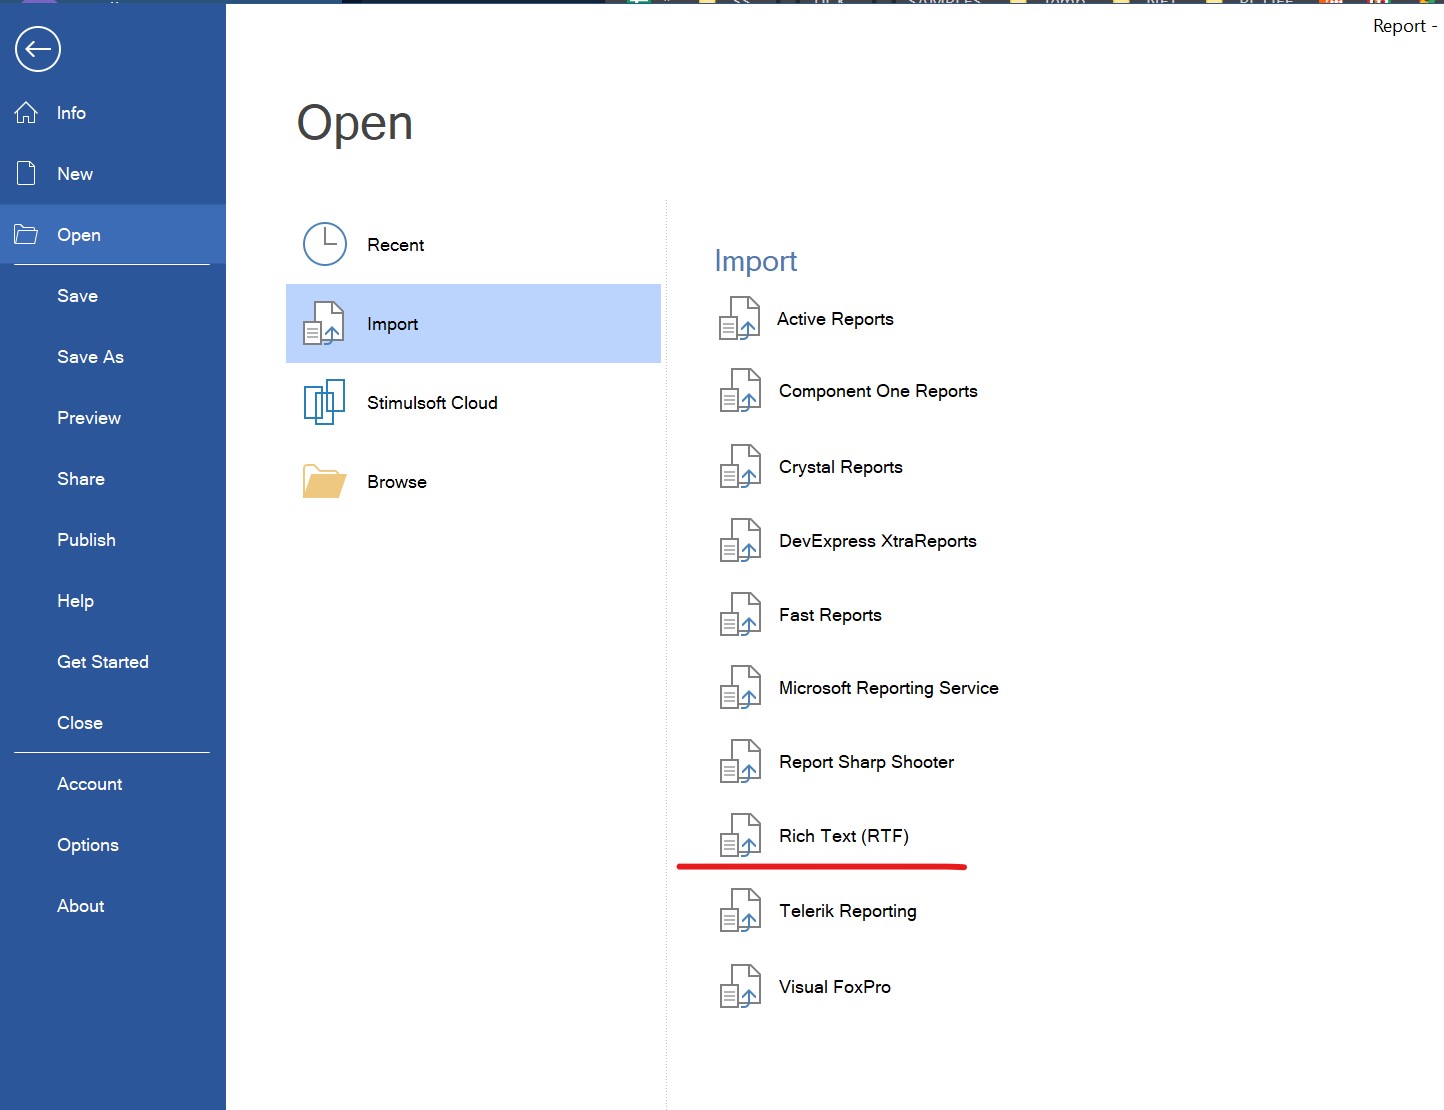Viewport: 1444px width, 1110px height.
Task: Import from Fast Reports text link
Action: (x=830, y=615)
